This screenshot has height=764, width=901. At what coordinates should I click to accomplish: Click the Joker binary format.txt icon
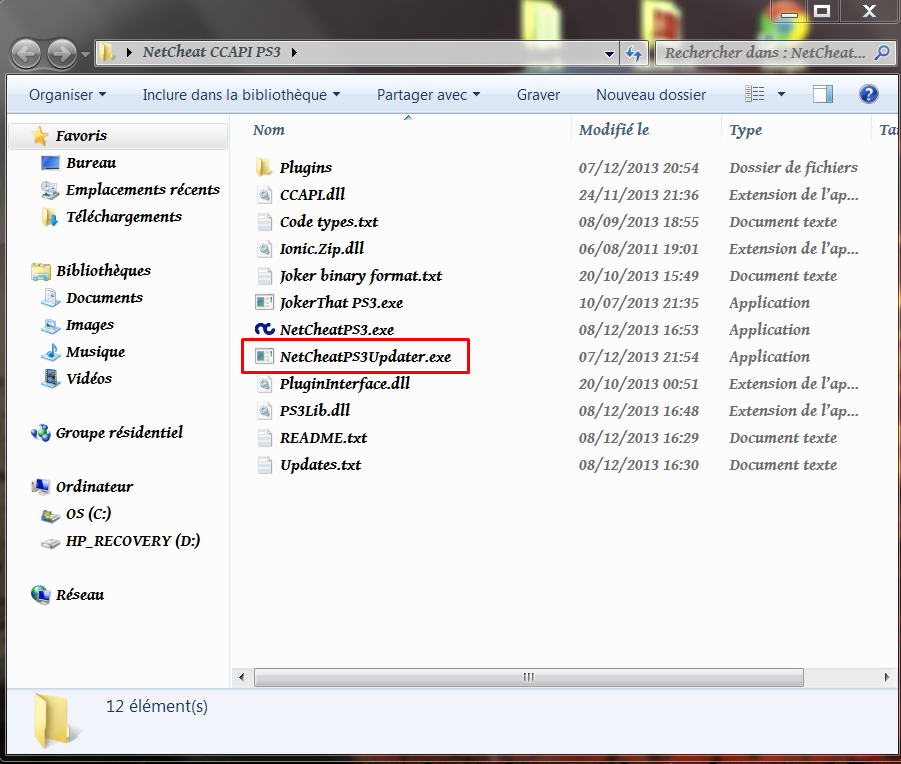[264, 276]
